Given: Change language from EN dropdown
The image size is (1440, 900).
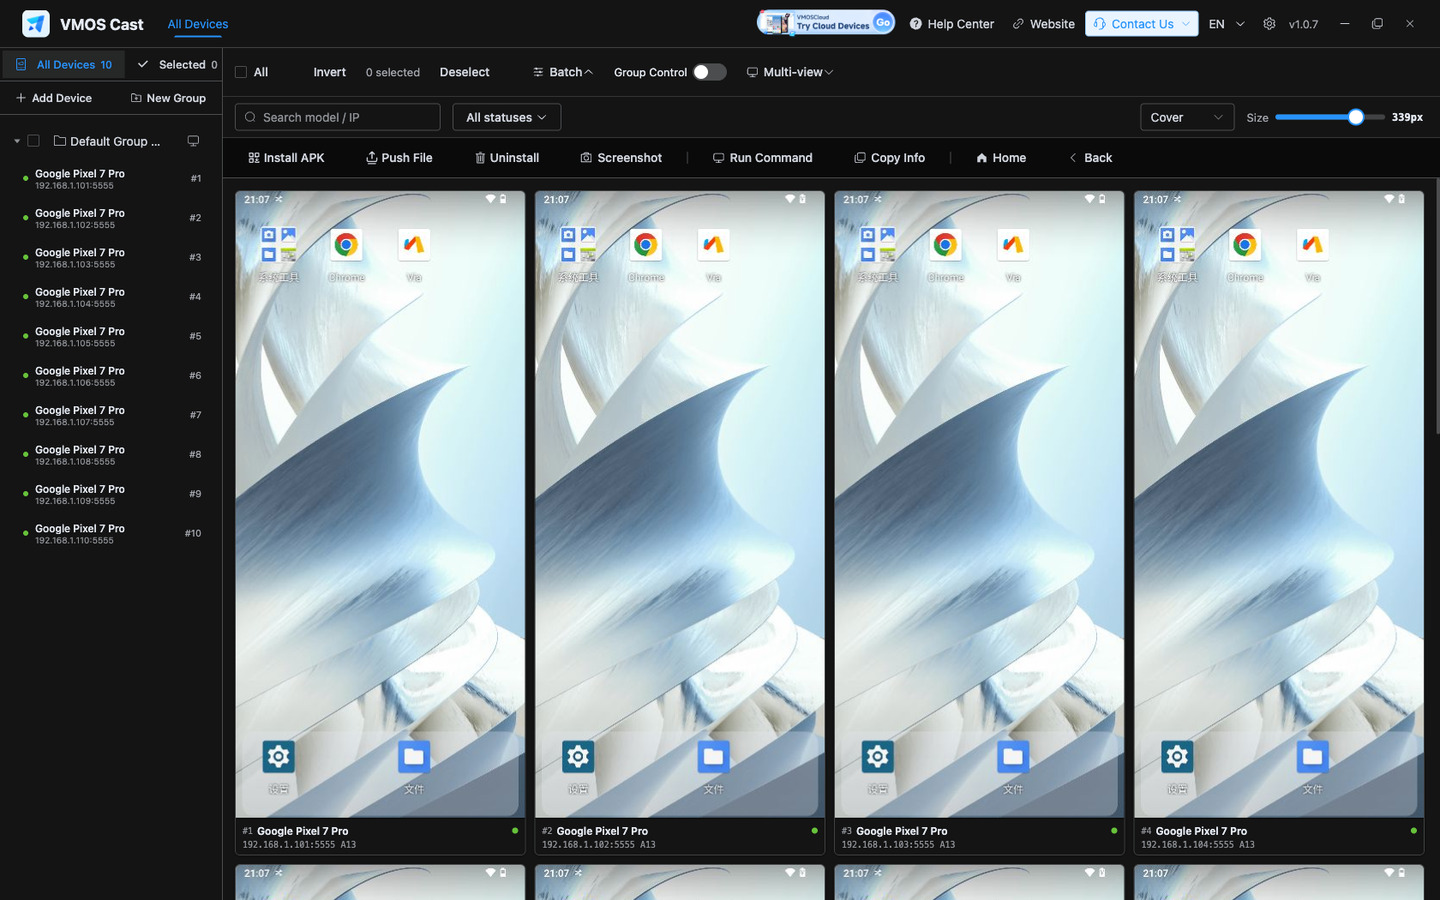Looking at the screenshot, I should point(1226,24).
